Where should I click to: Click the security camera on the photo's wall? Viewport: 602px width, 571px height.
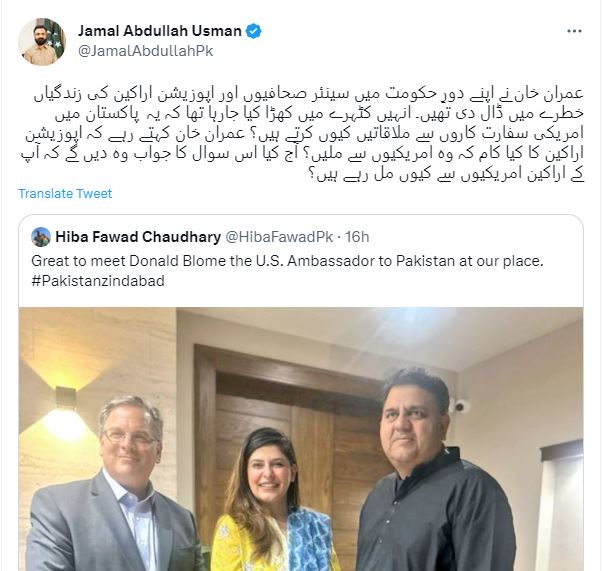459,406
